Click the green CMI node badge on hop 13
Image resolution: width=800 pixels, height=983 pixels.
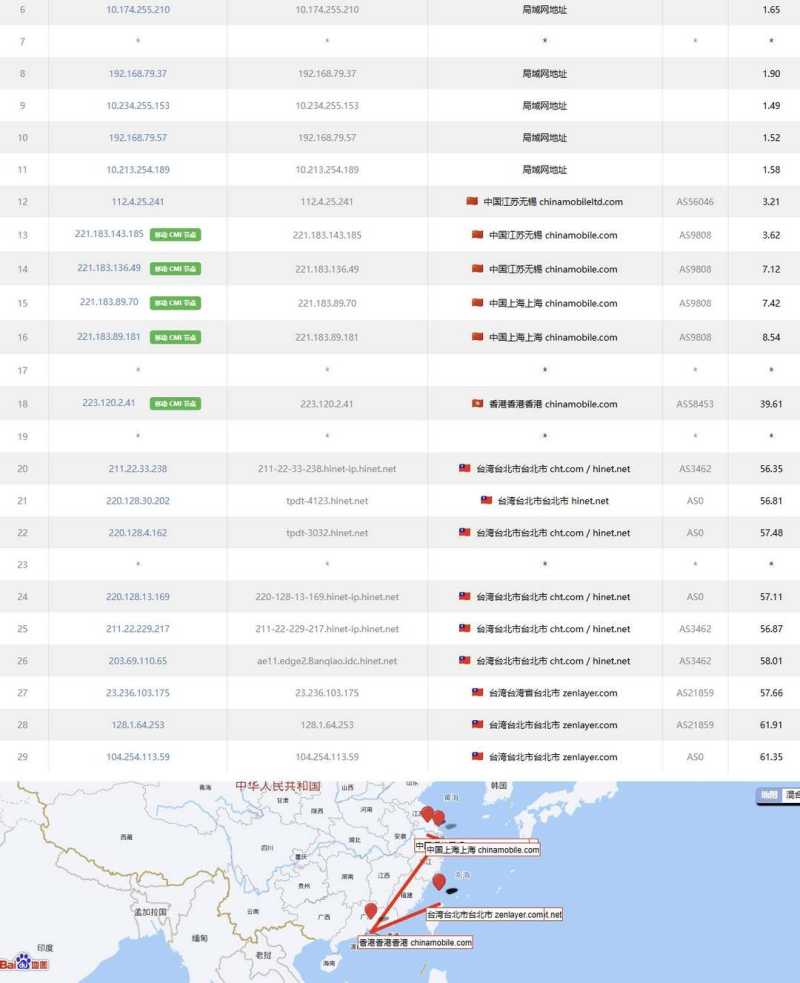tap(175, 235)
